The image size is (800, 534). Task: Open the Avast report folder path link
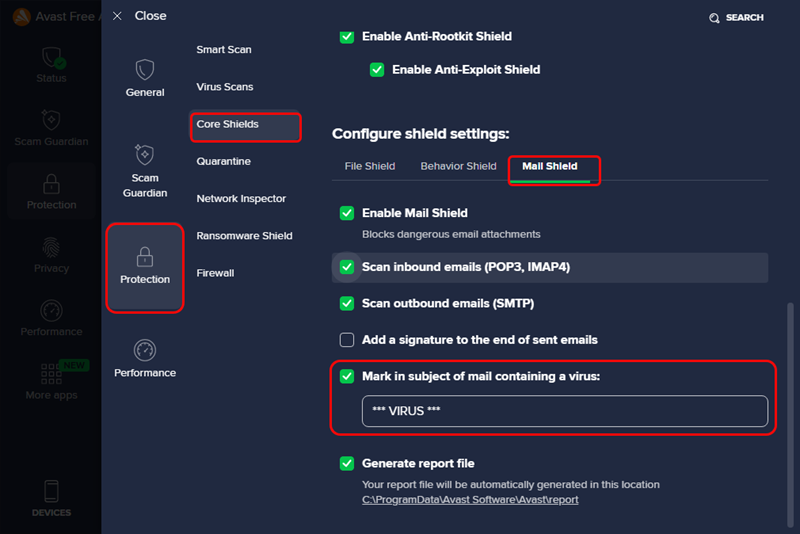tap(470, 500)
